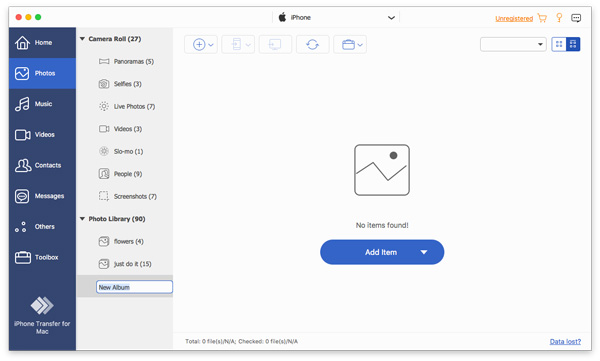The image size is (600, 361).
Task: Click the Add Item button
Action: point(381,252)
